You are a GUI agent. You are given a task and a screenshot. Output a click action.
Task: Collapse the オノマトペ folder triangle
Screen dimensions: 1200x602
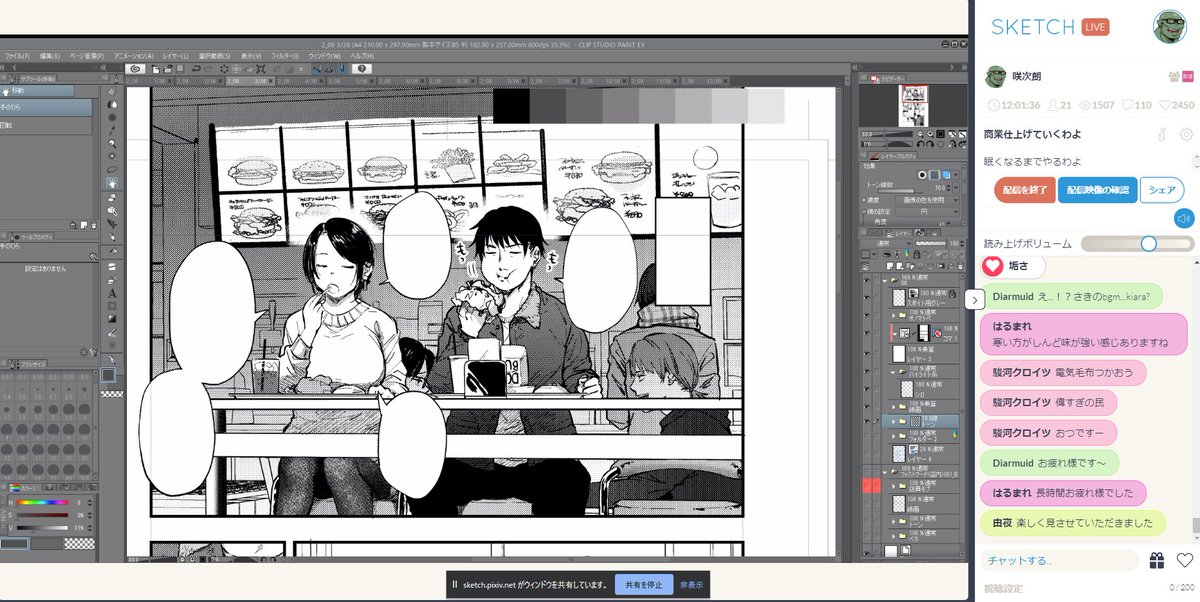893,315
